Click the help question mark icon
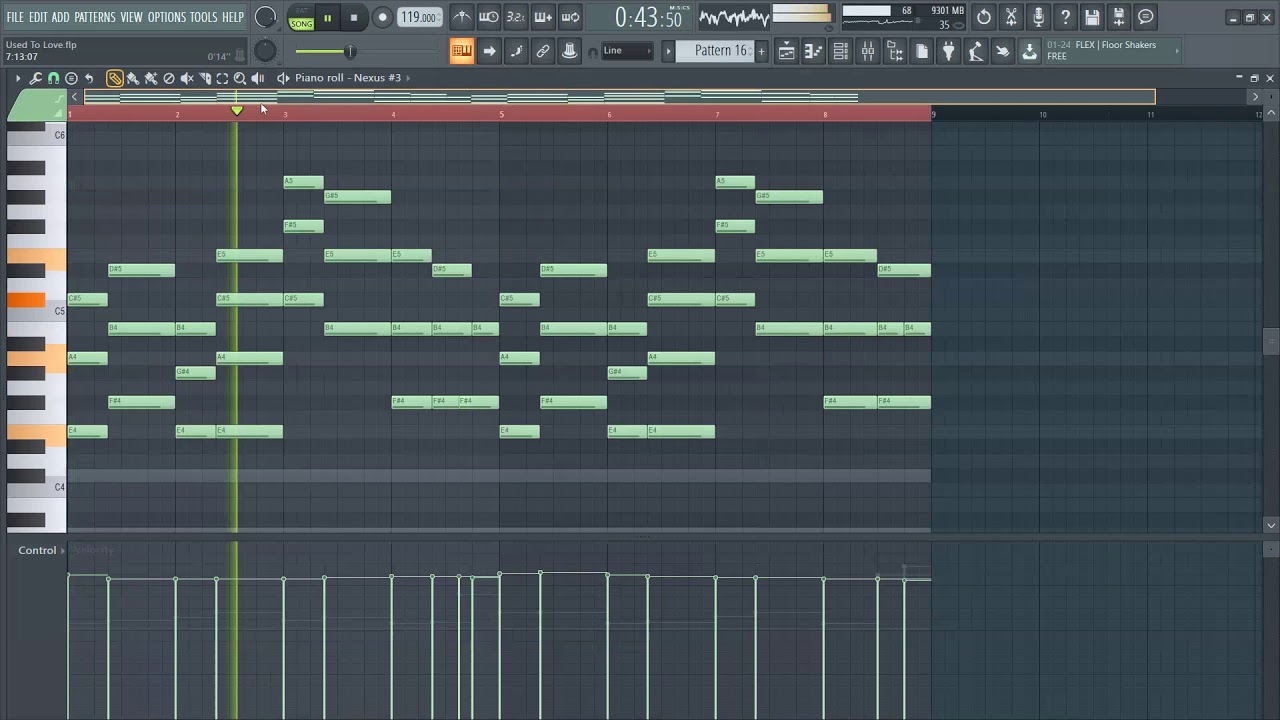 [1065, 17]
